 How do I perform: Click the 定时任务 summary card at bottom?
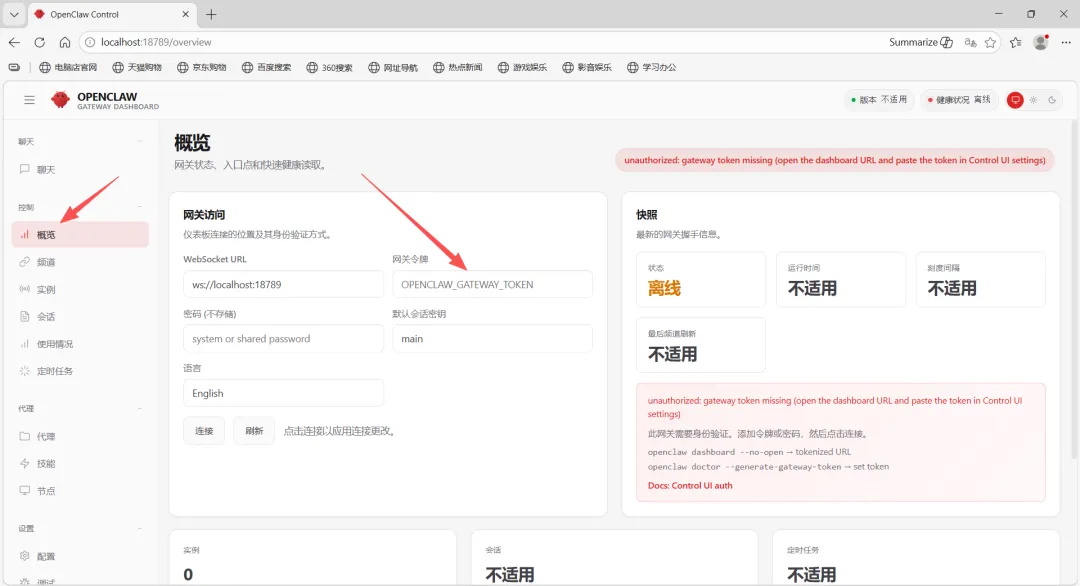[x=916, y=558]
